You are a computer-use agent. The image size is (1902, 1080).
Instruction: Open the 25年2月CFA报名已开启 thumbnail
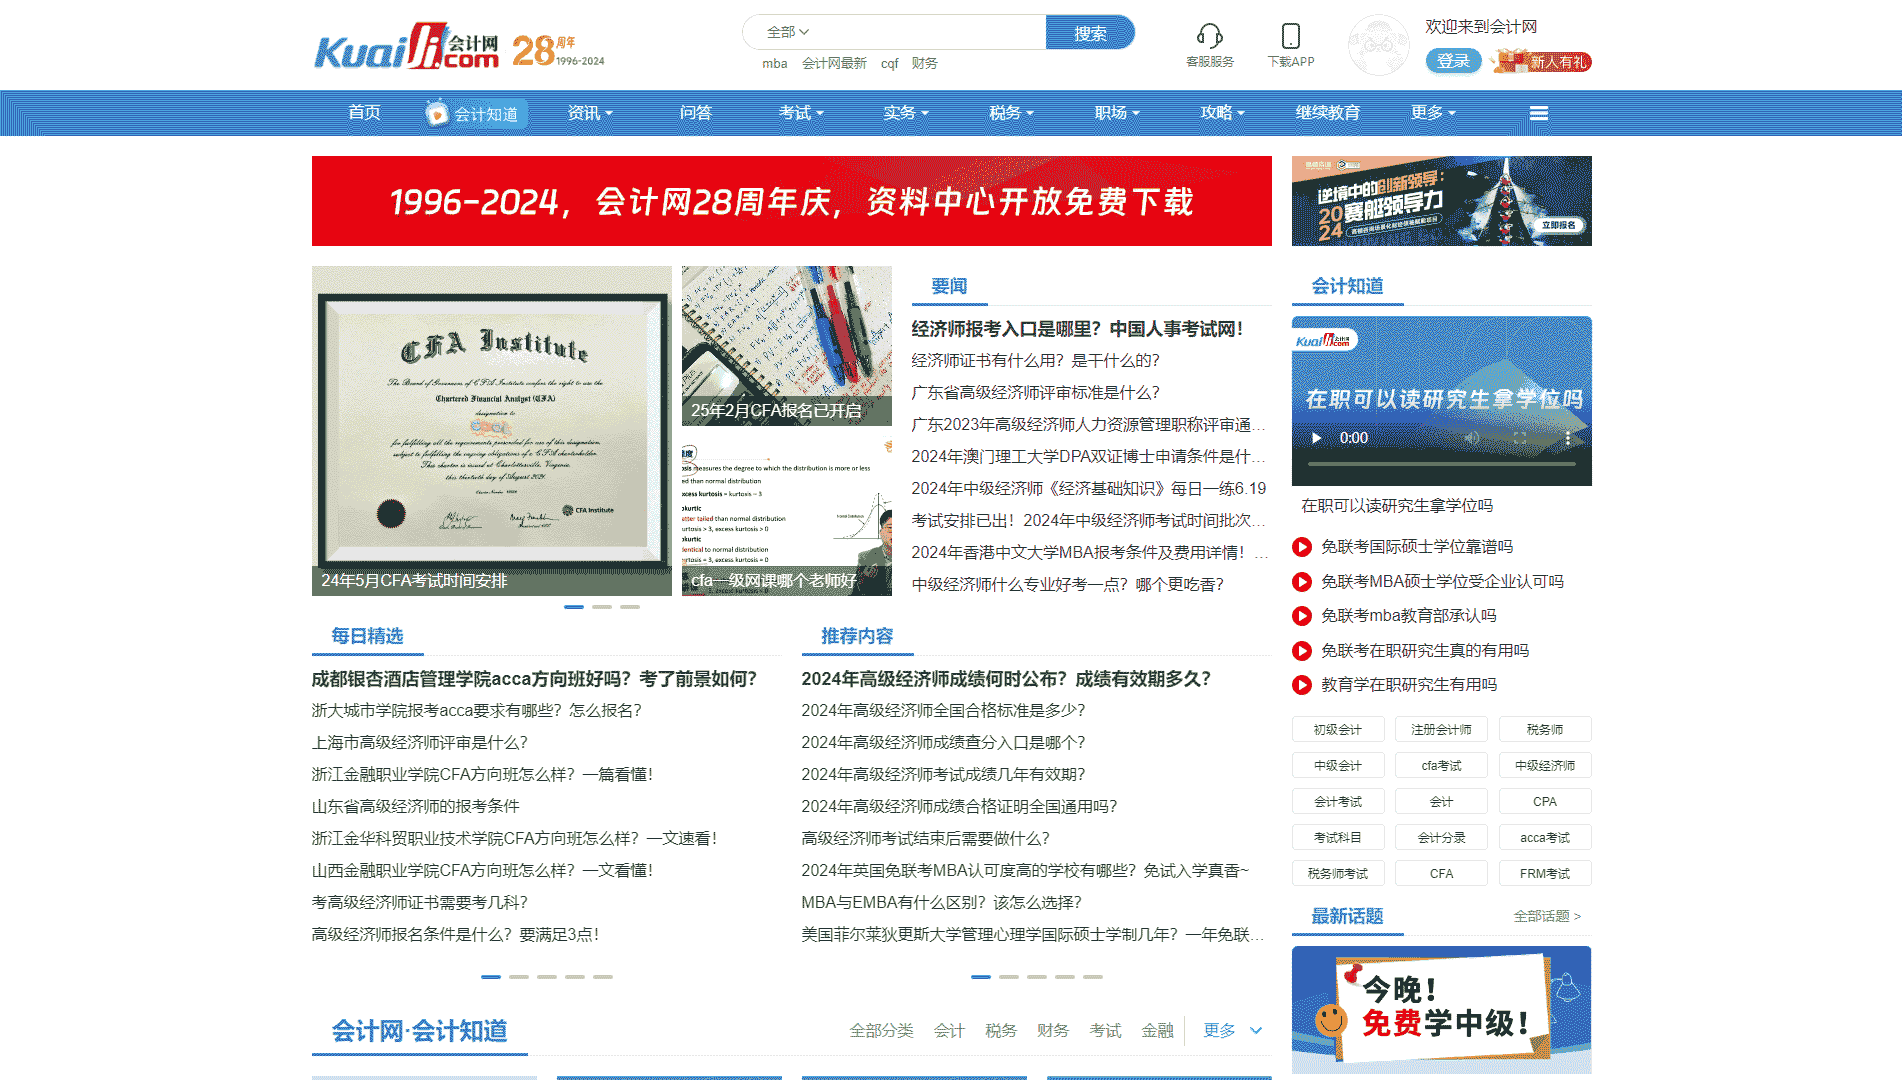787,346
